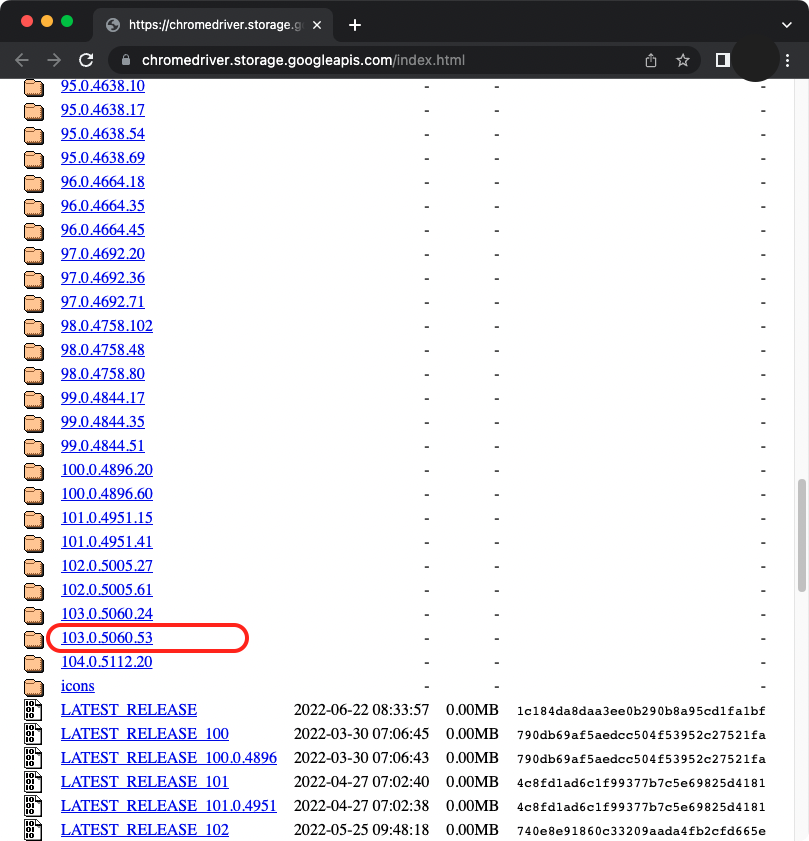Open the 101.0.4951.15 folder link

[107, 518]
